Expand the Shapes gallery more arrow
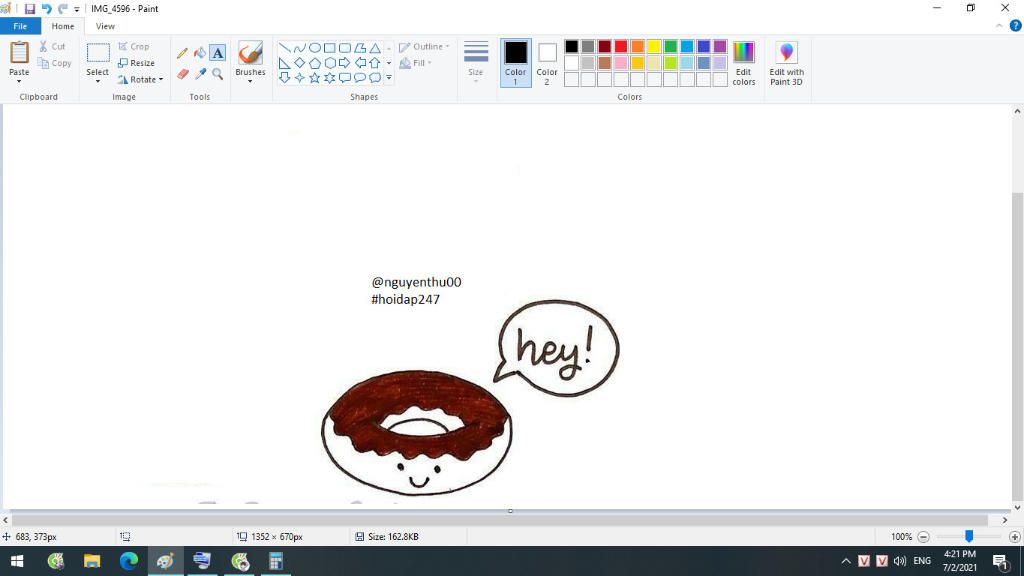The image size is (1024, 576). click(389, 78)
